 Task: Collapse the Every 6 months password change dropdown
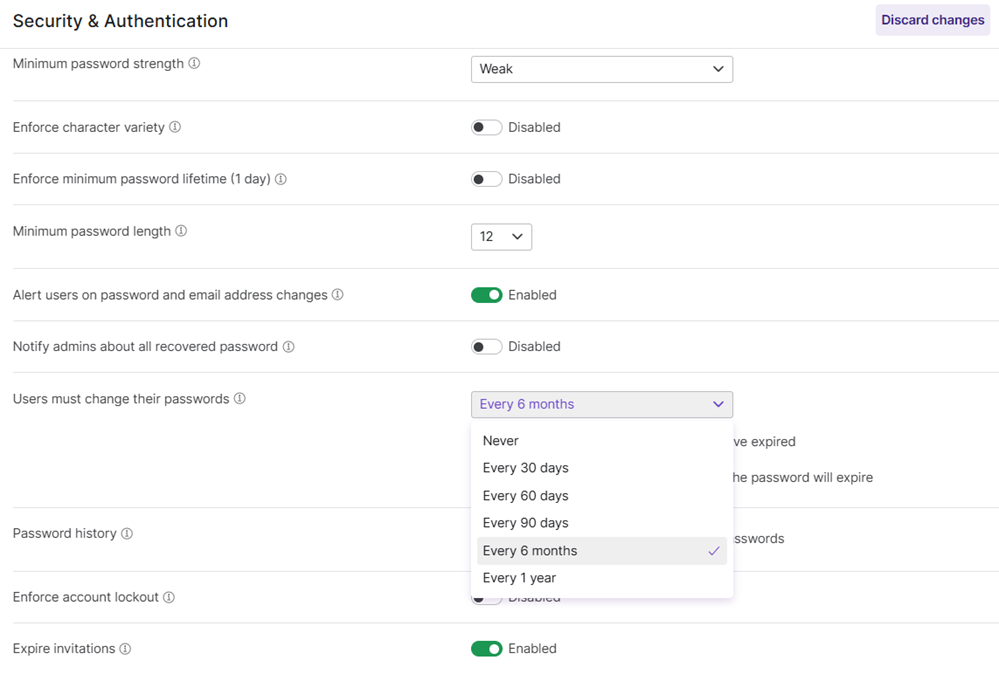click(602, 405)
